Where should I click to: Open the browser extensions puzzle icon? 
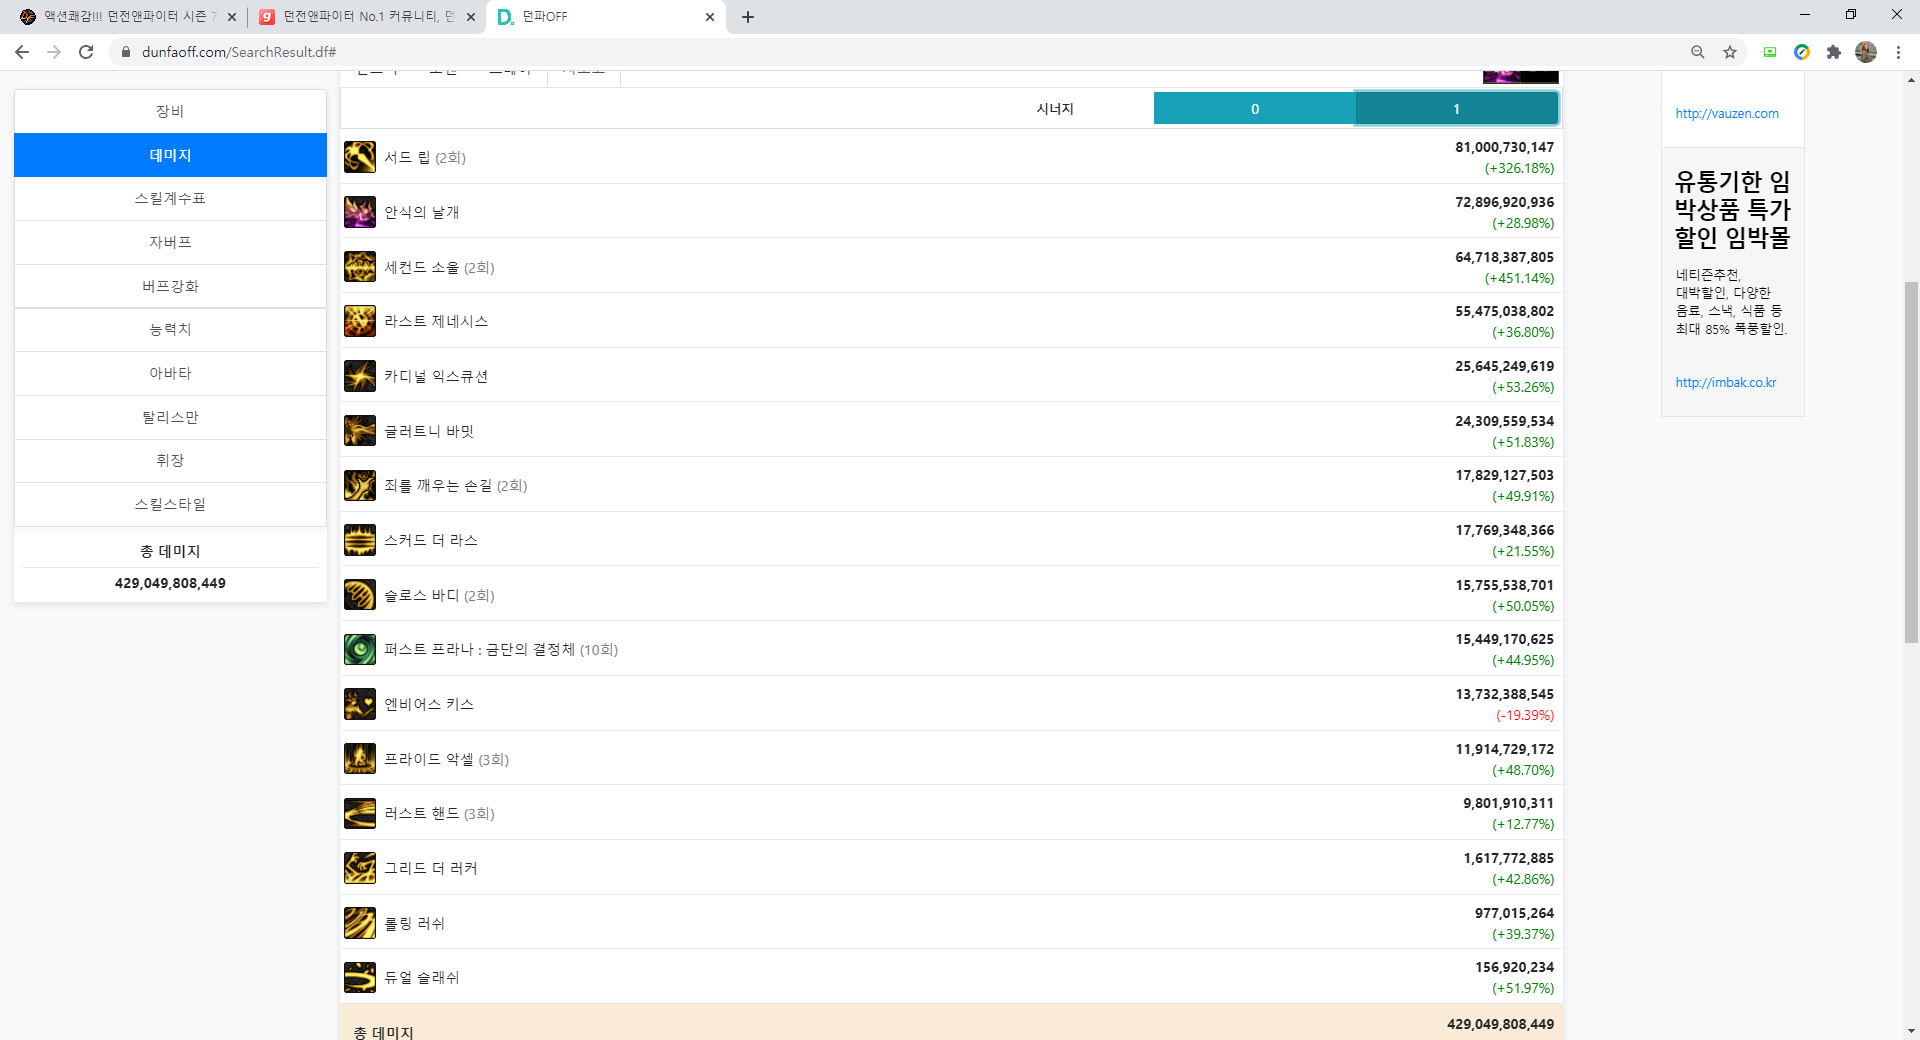[x=1834, y=52]
